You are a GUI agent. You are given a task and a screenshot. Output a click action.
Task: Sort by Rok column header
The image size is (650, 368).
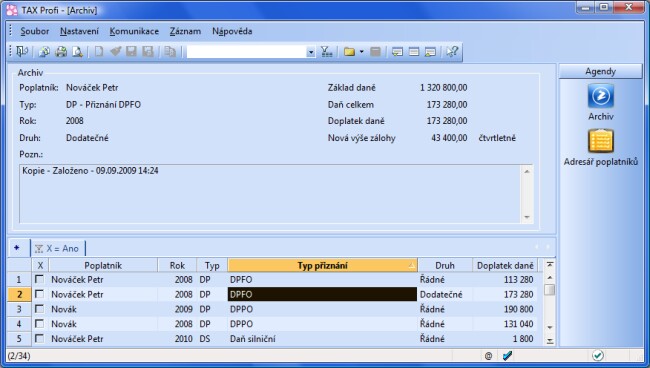click(177, 266)
